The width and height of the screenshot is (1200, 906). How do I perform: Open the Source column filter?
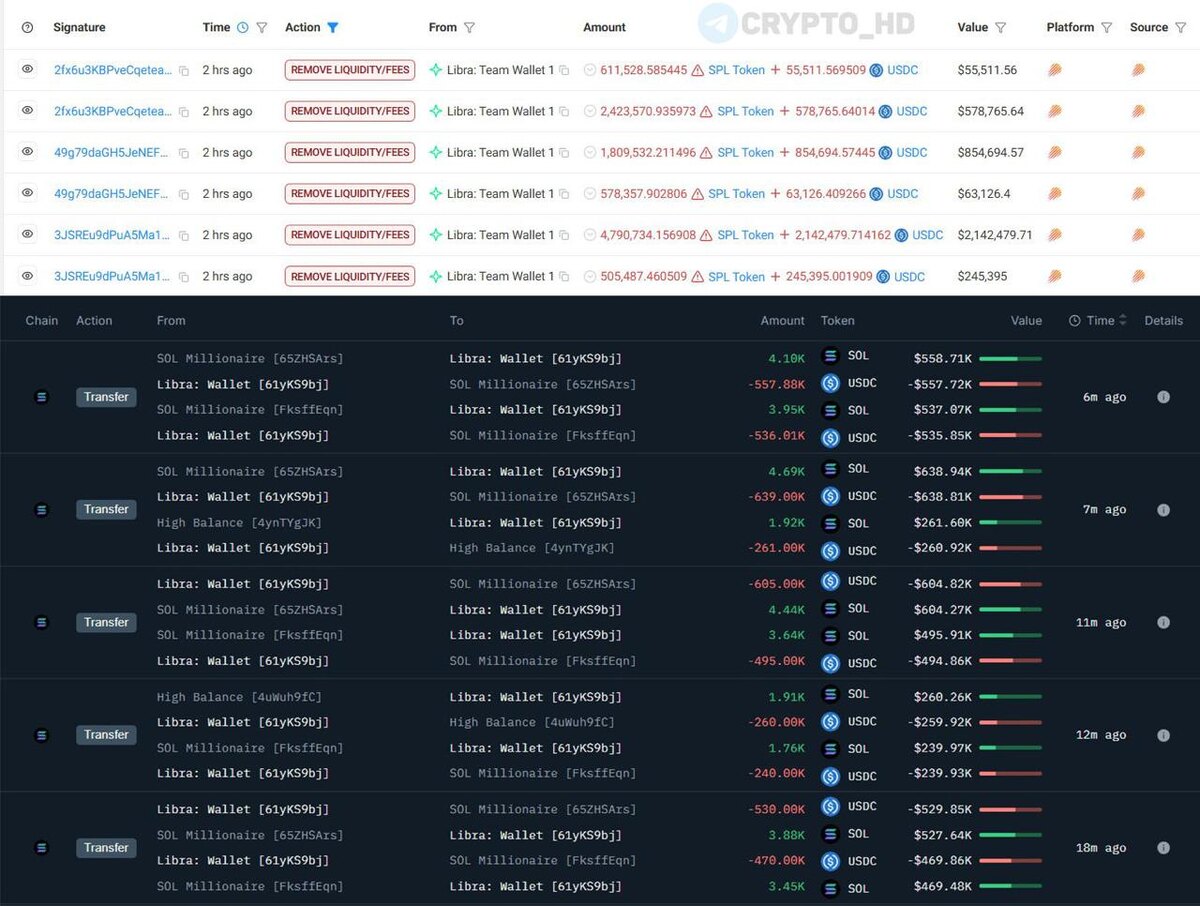click(1180, 28)
